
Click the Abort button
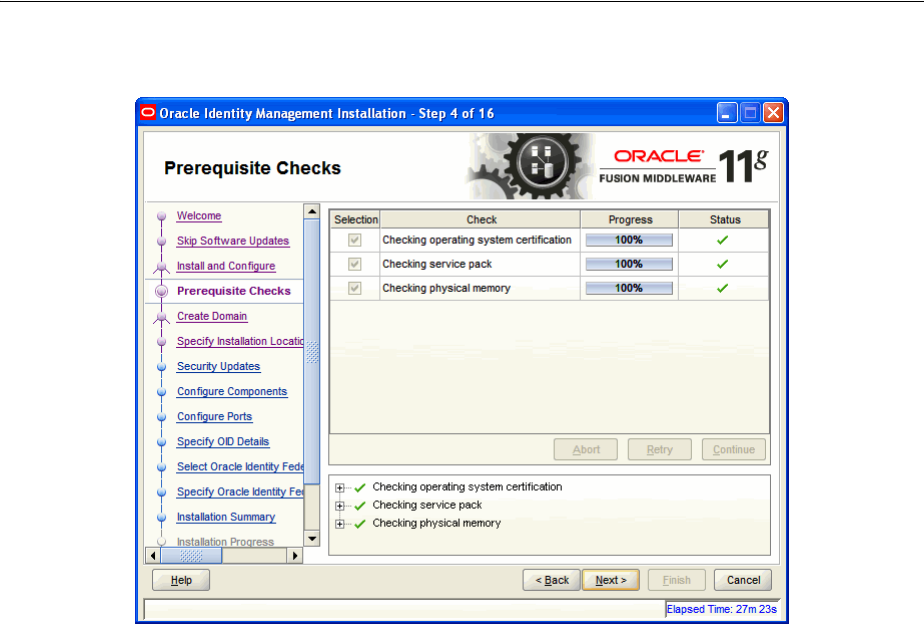coord(586,450)
